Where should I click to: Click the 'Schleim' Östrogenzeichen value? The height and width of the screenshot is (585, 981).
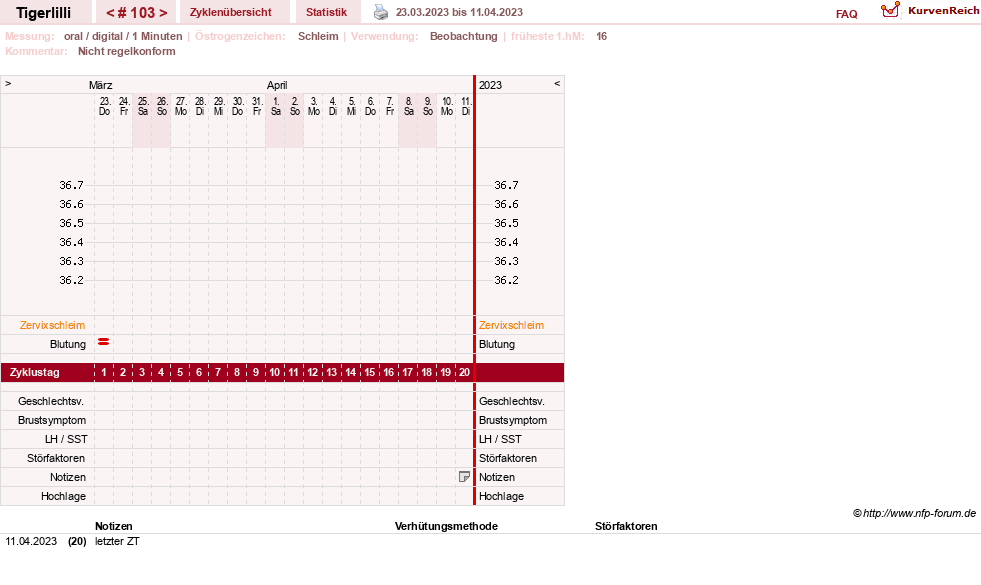coord(318,36)
